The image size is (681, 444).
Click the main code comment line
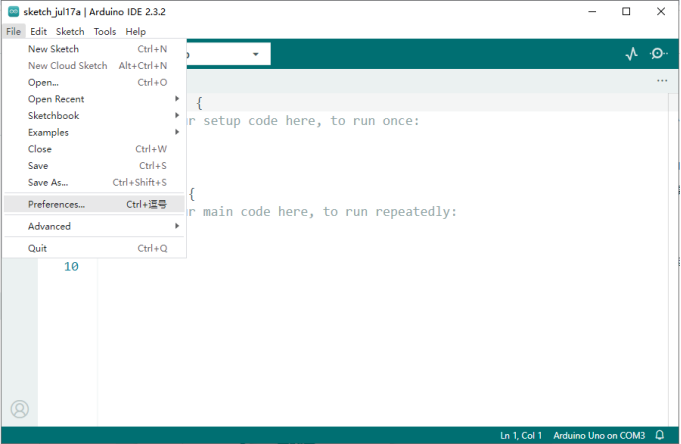322,212
